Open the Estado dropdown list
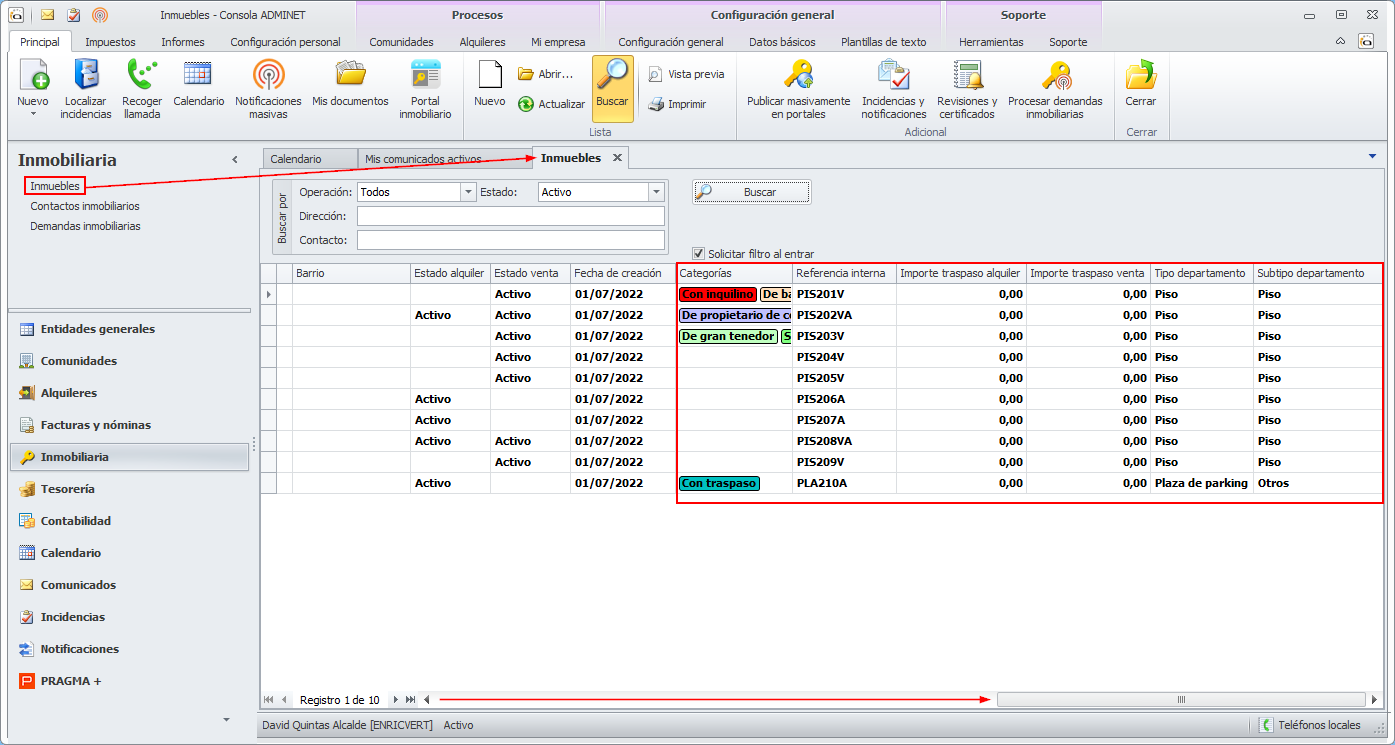 pyautogui.click(x=656, y=192)
